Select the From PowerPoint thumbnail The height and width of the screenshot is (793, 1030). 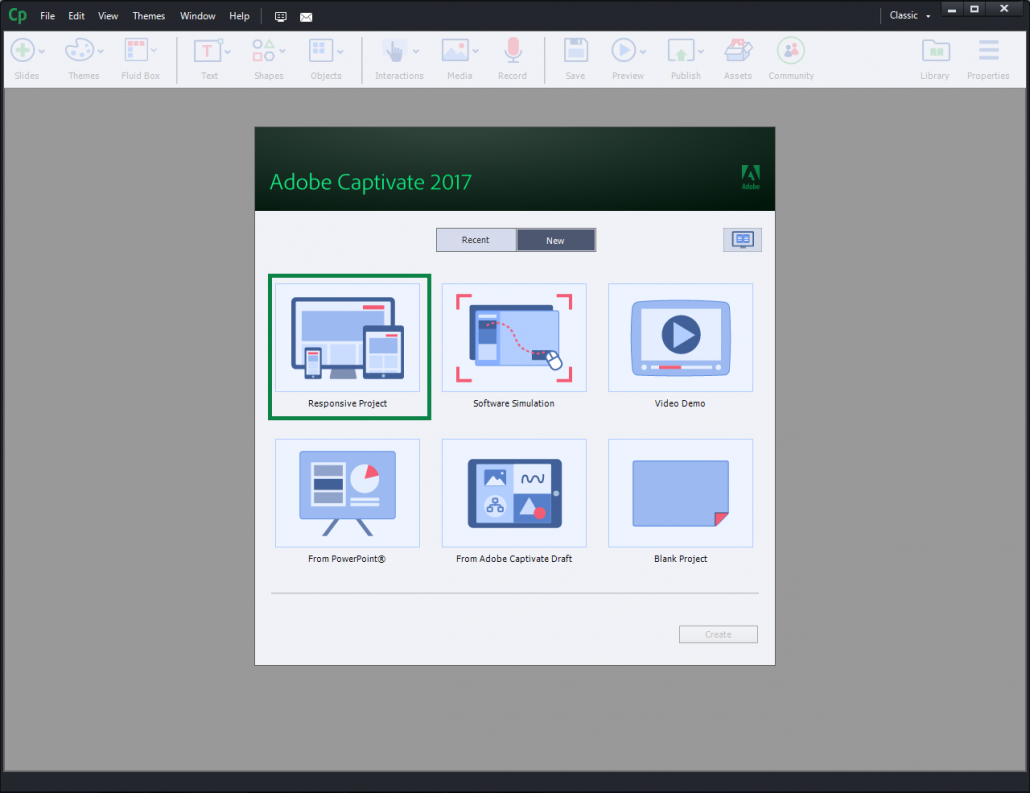(x=347, y=493)
